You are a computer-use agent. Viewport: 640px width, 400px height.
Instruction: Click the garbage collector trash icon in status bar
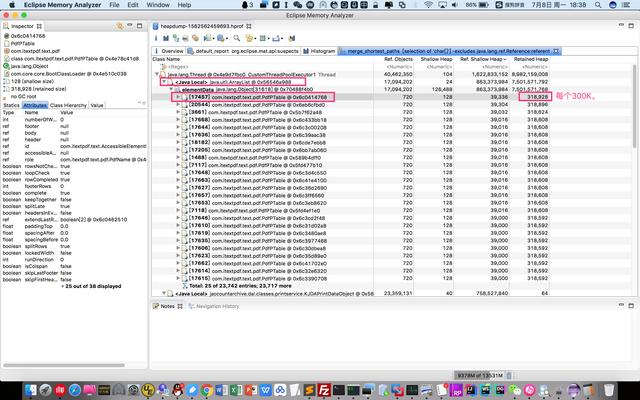(509, 375)
